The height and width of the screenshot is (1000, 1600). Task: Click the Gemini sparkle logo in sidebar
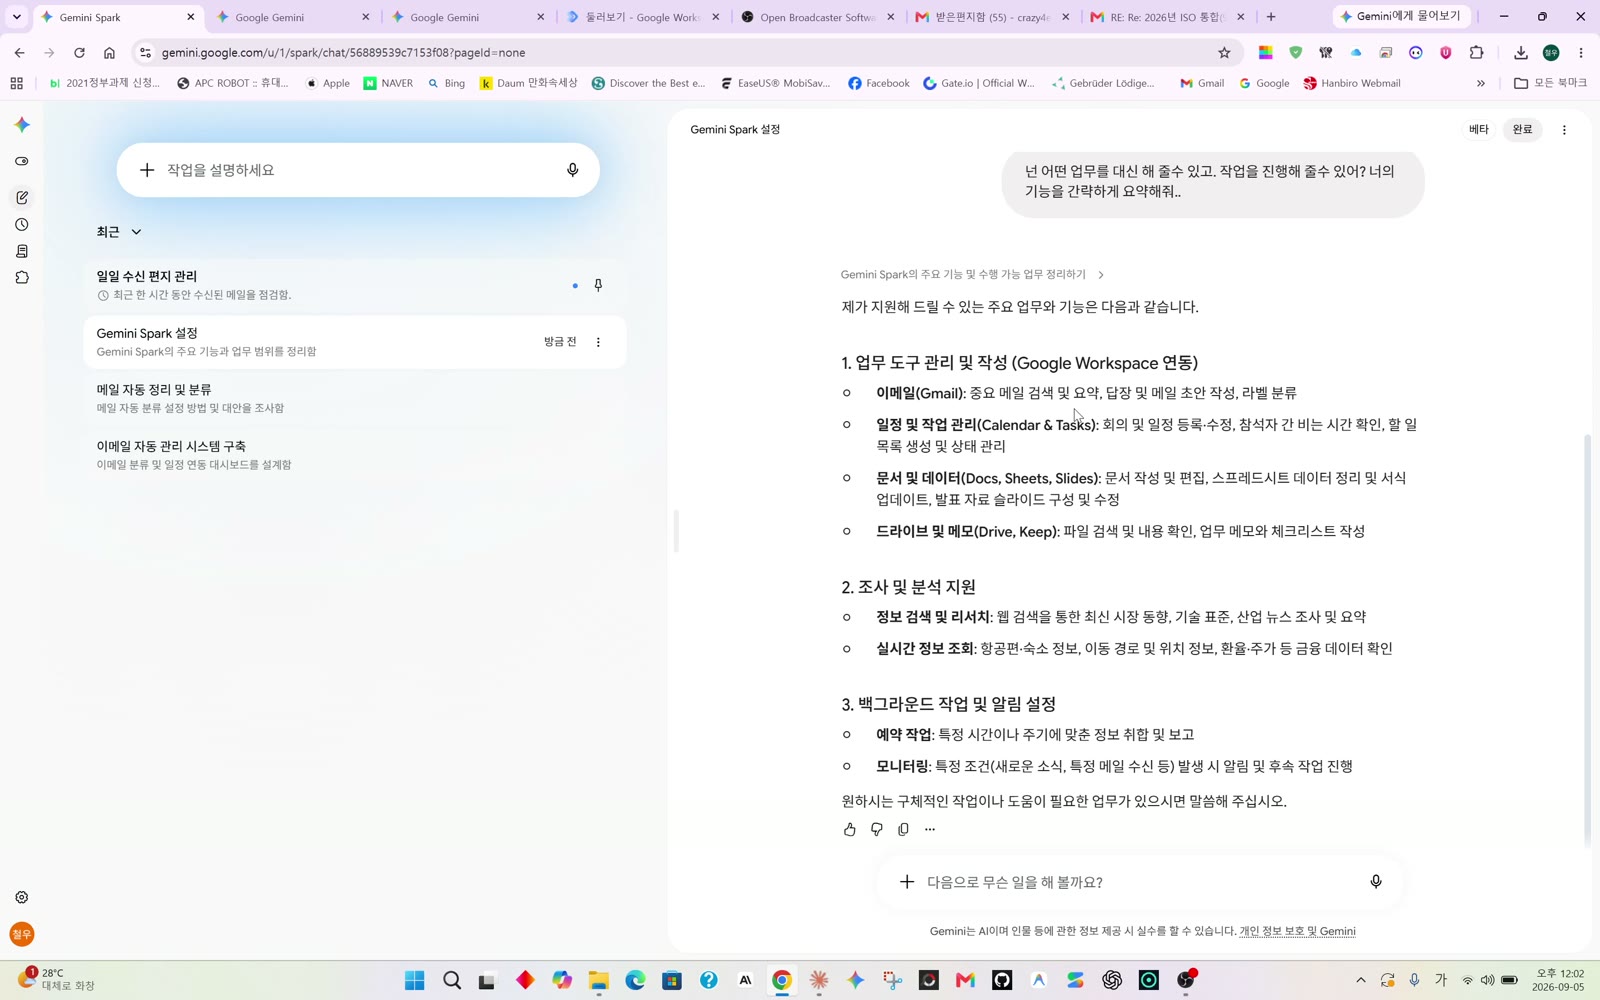click(x=22, y=125)
